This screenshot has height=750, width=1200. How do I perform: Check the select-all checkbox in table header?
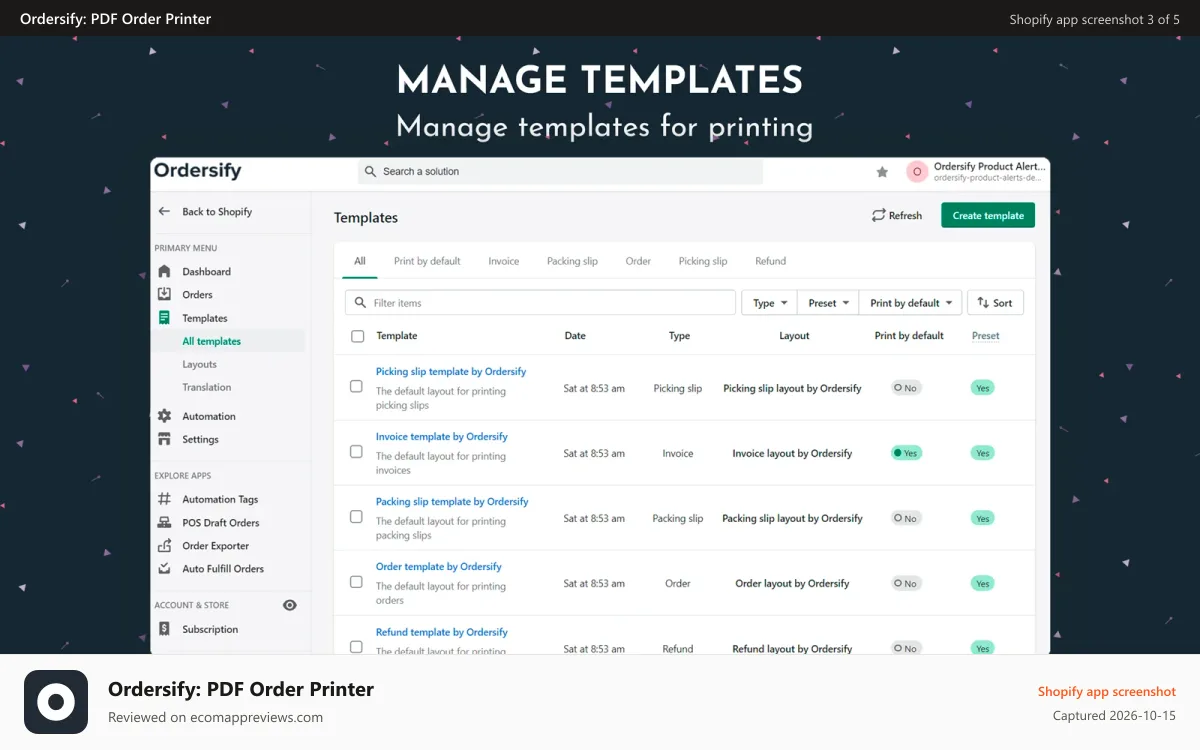(x=358, y=336)
